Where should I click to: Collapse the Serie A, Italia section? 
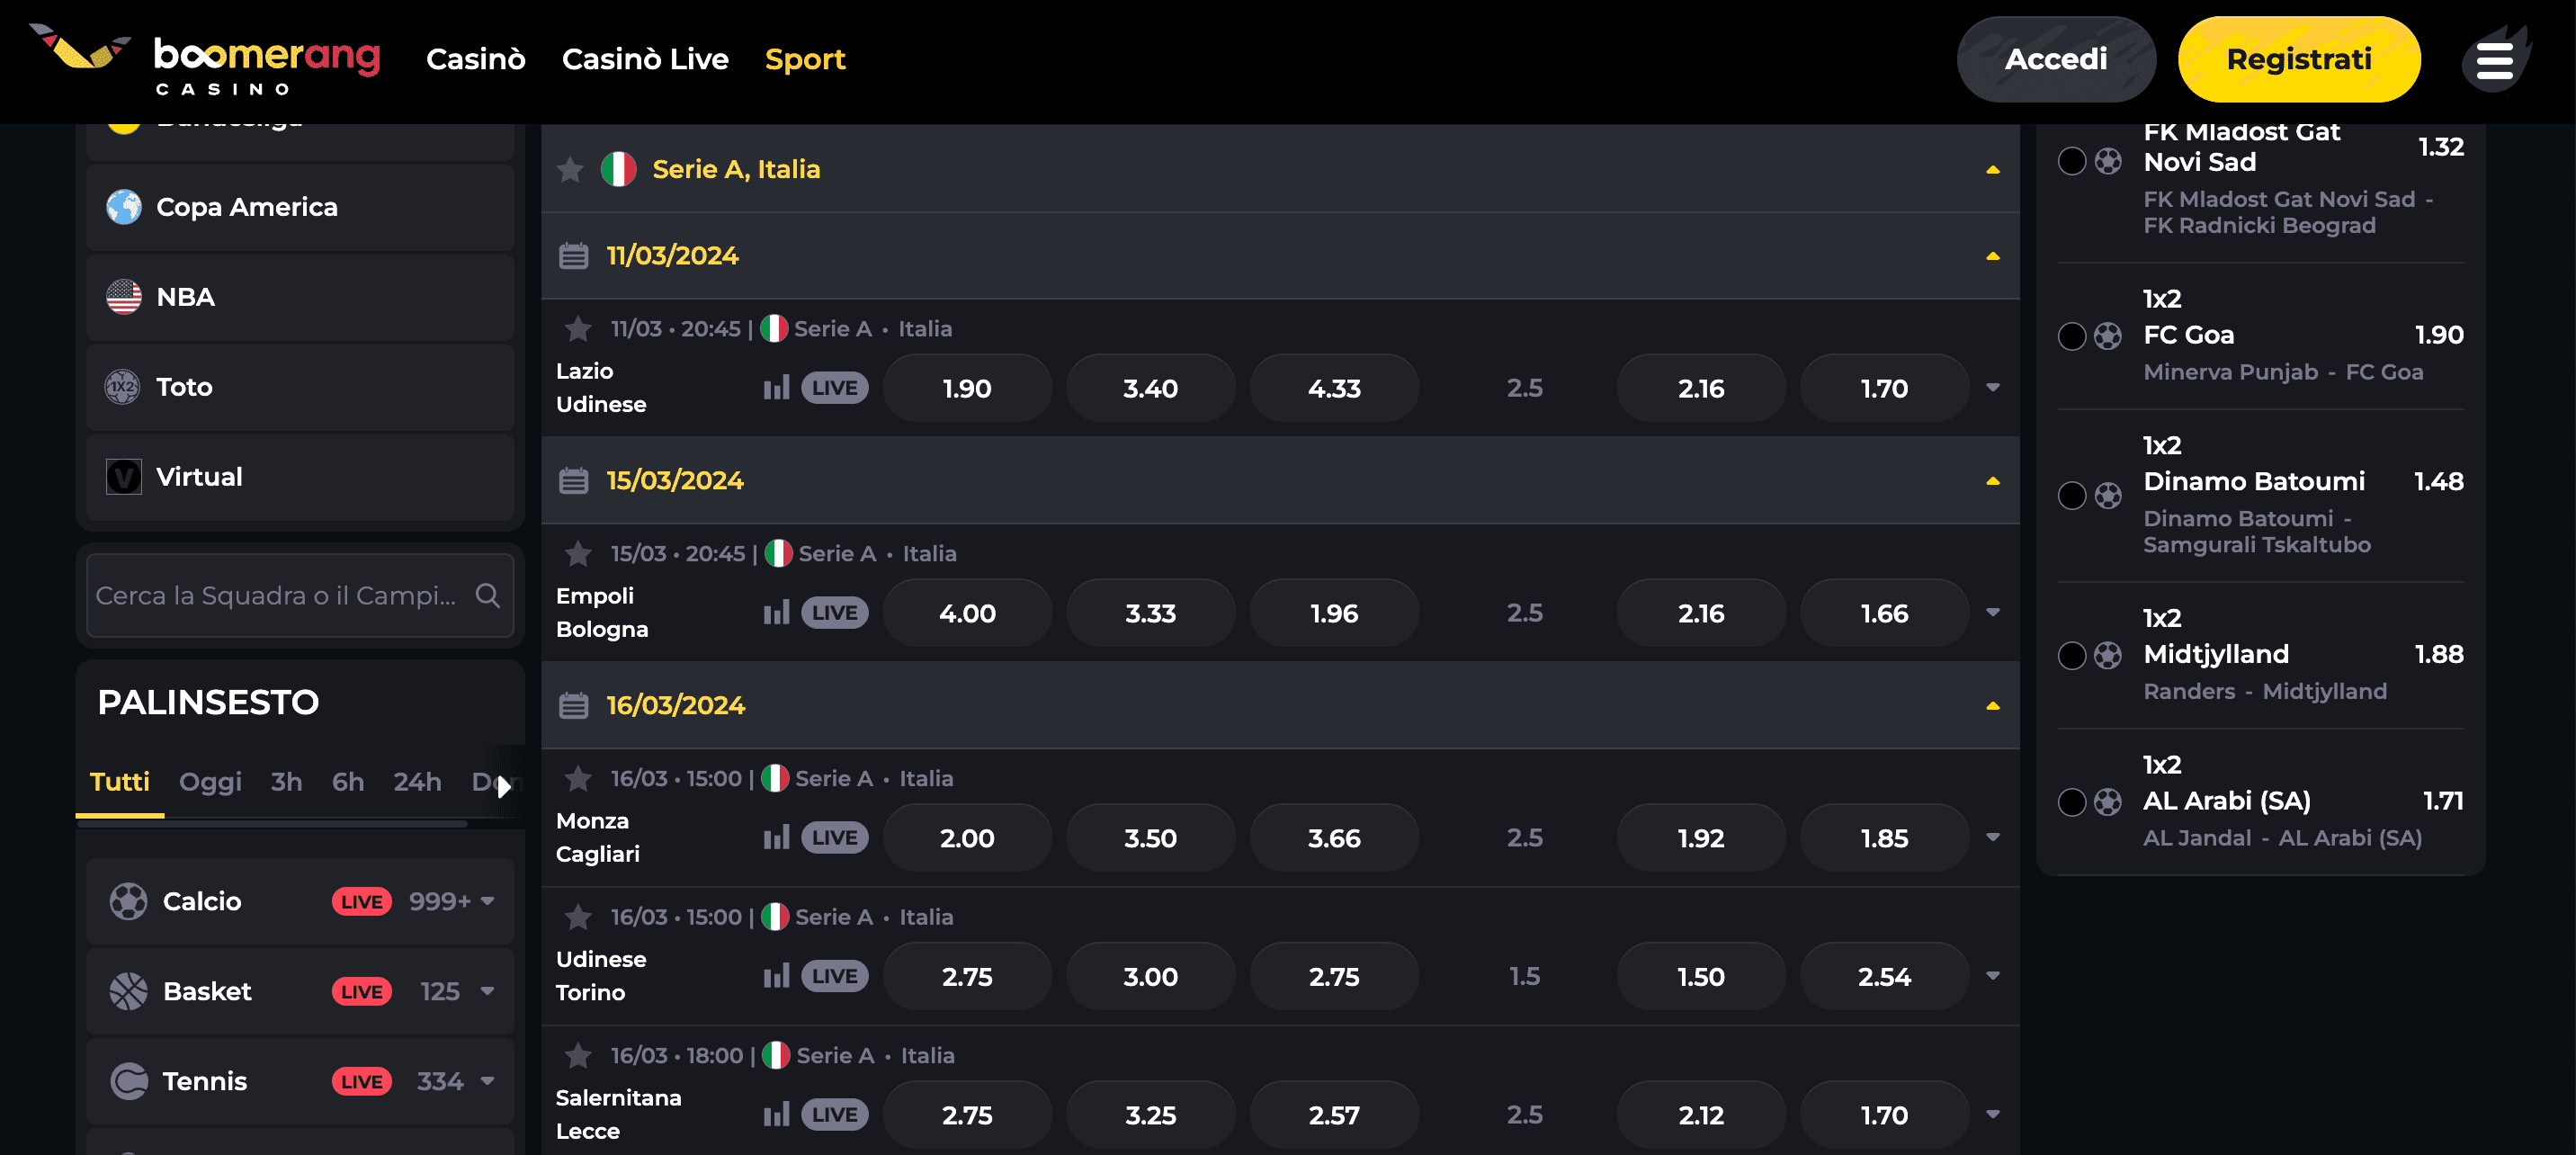click(1992, 170)
